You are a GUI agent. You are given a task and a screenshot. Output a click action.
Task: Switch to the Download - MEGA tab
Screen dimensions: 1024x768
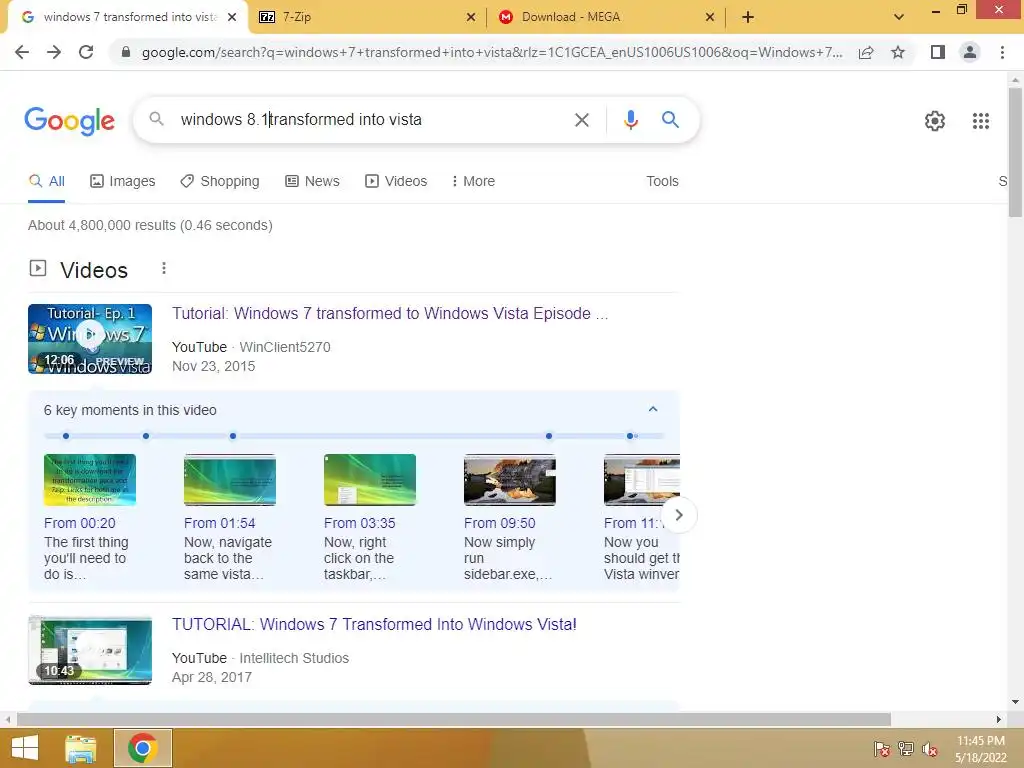pos(606,17)
